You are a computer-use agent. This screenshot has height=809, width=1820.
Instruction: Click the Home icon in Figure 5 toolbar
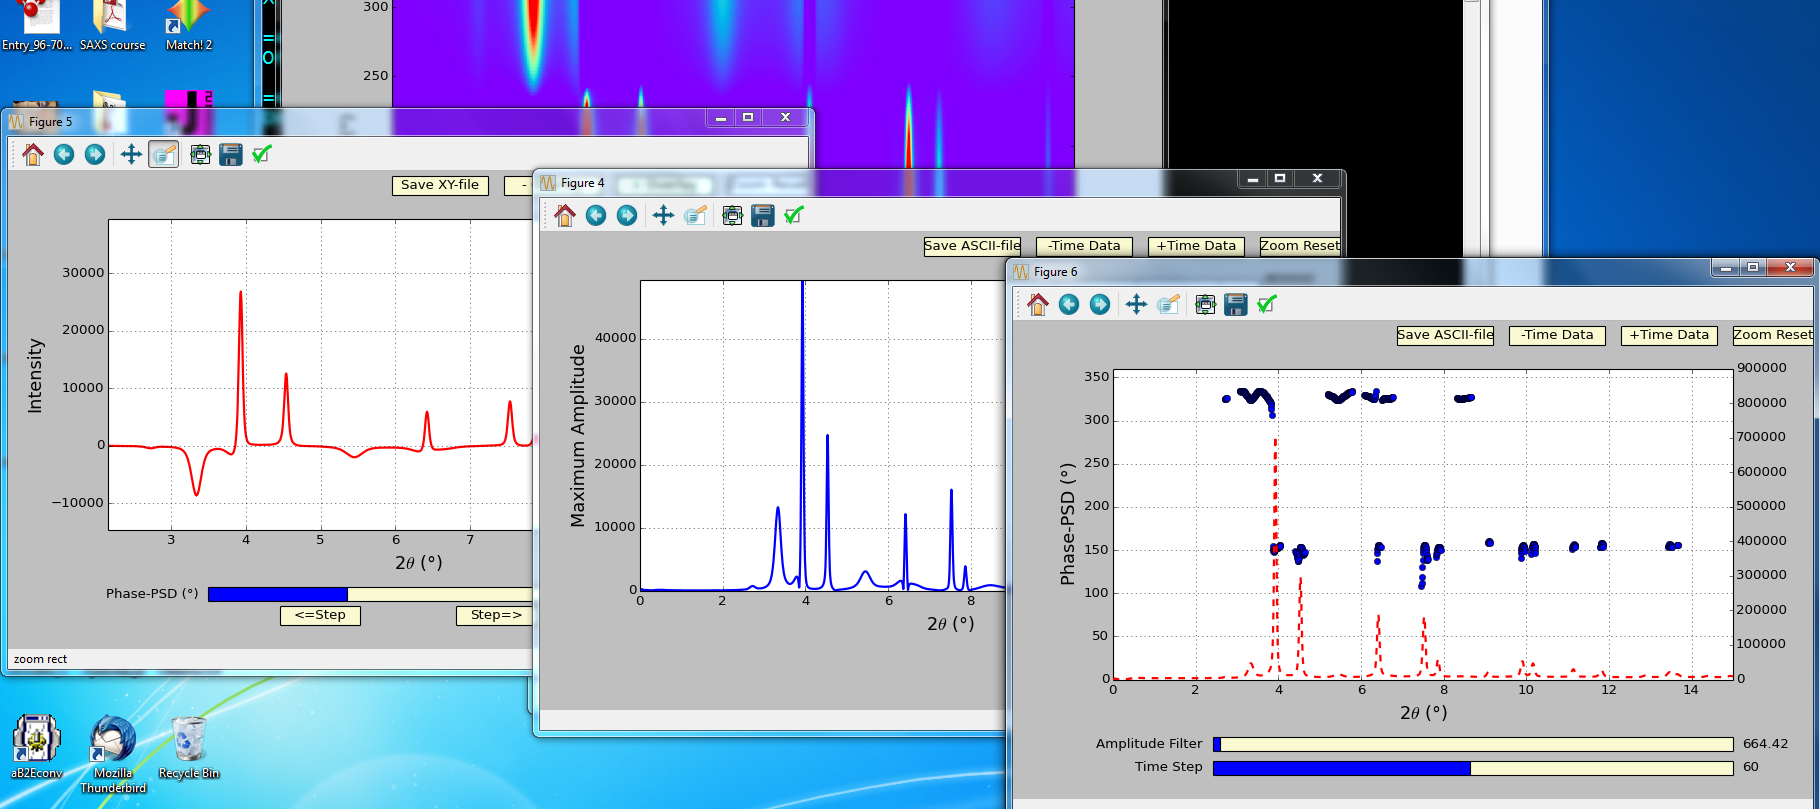(x=33, y=155)
